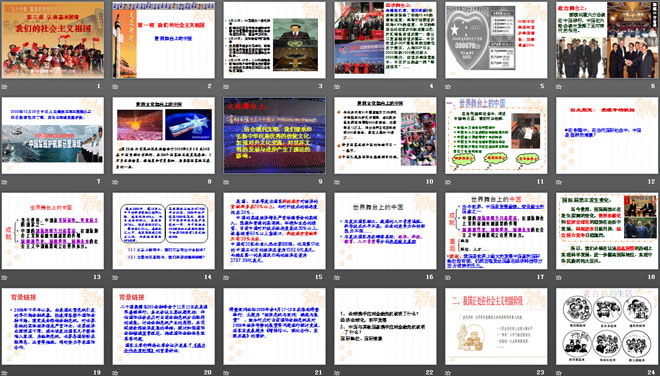Preview animation via star under slide 11

click(x=448, y=182)
